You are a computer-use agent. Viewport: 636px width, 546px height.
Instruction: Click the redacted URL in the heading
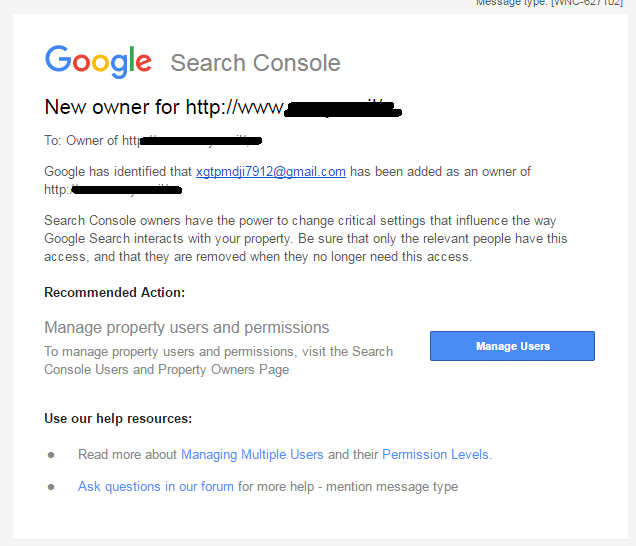pyautogui.click(x=343, y=108)
